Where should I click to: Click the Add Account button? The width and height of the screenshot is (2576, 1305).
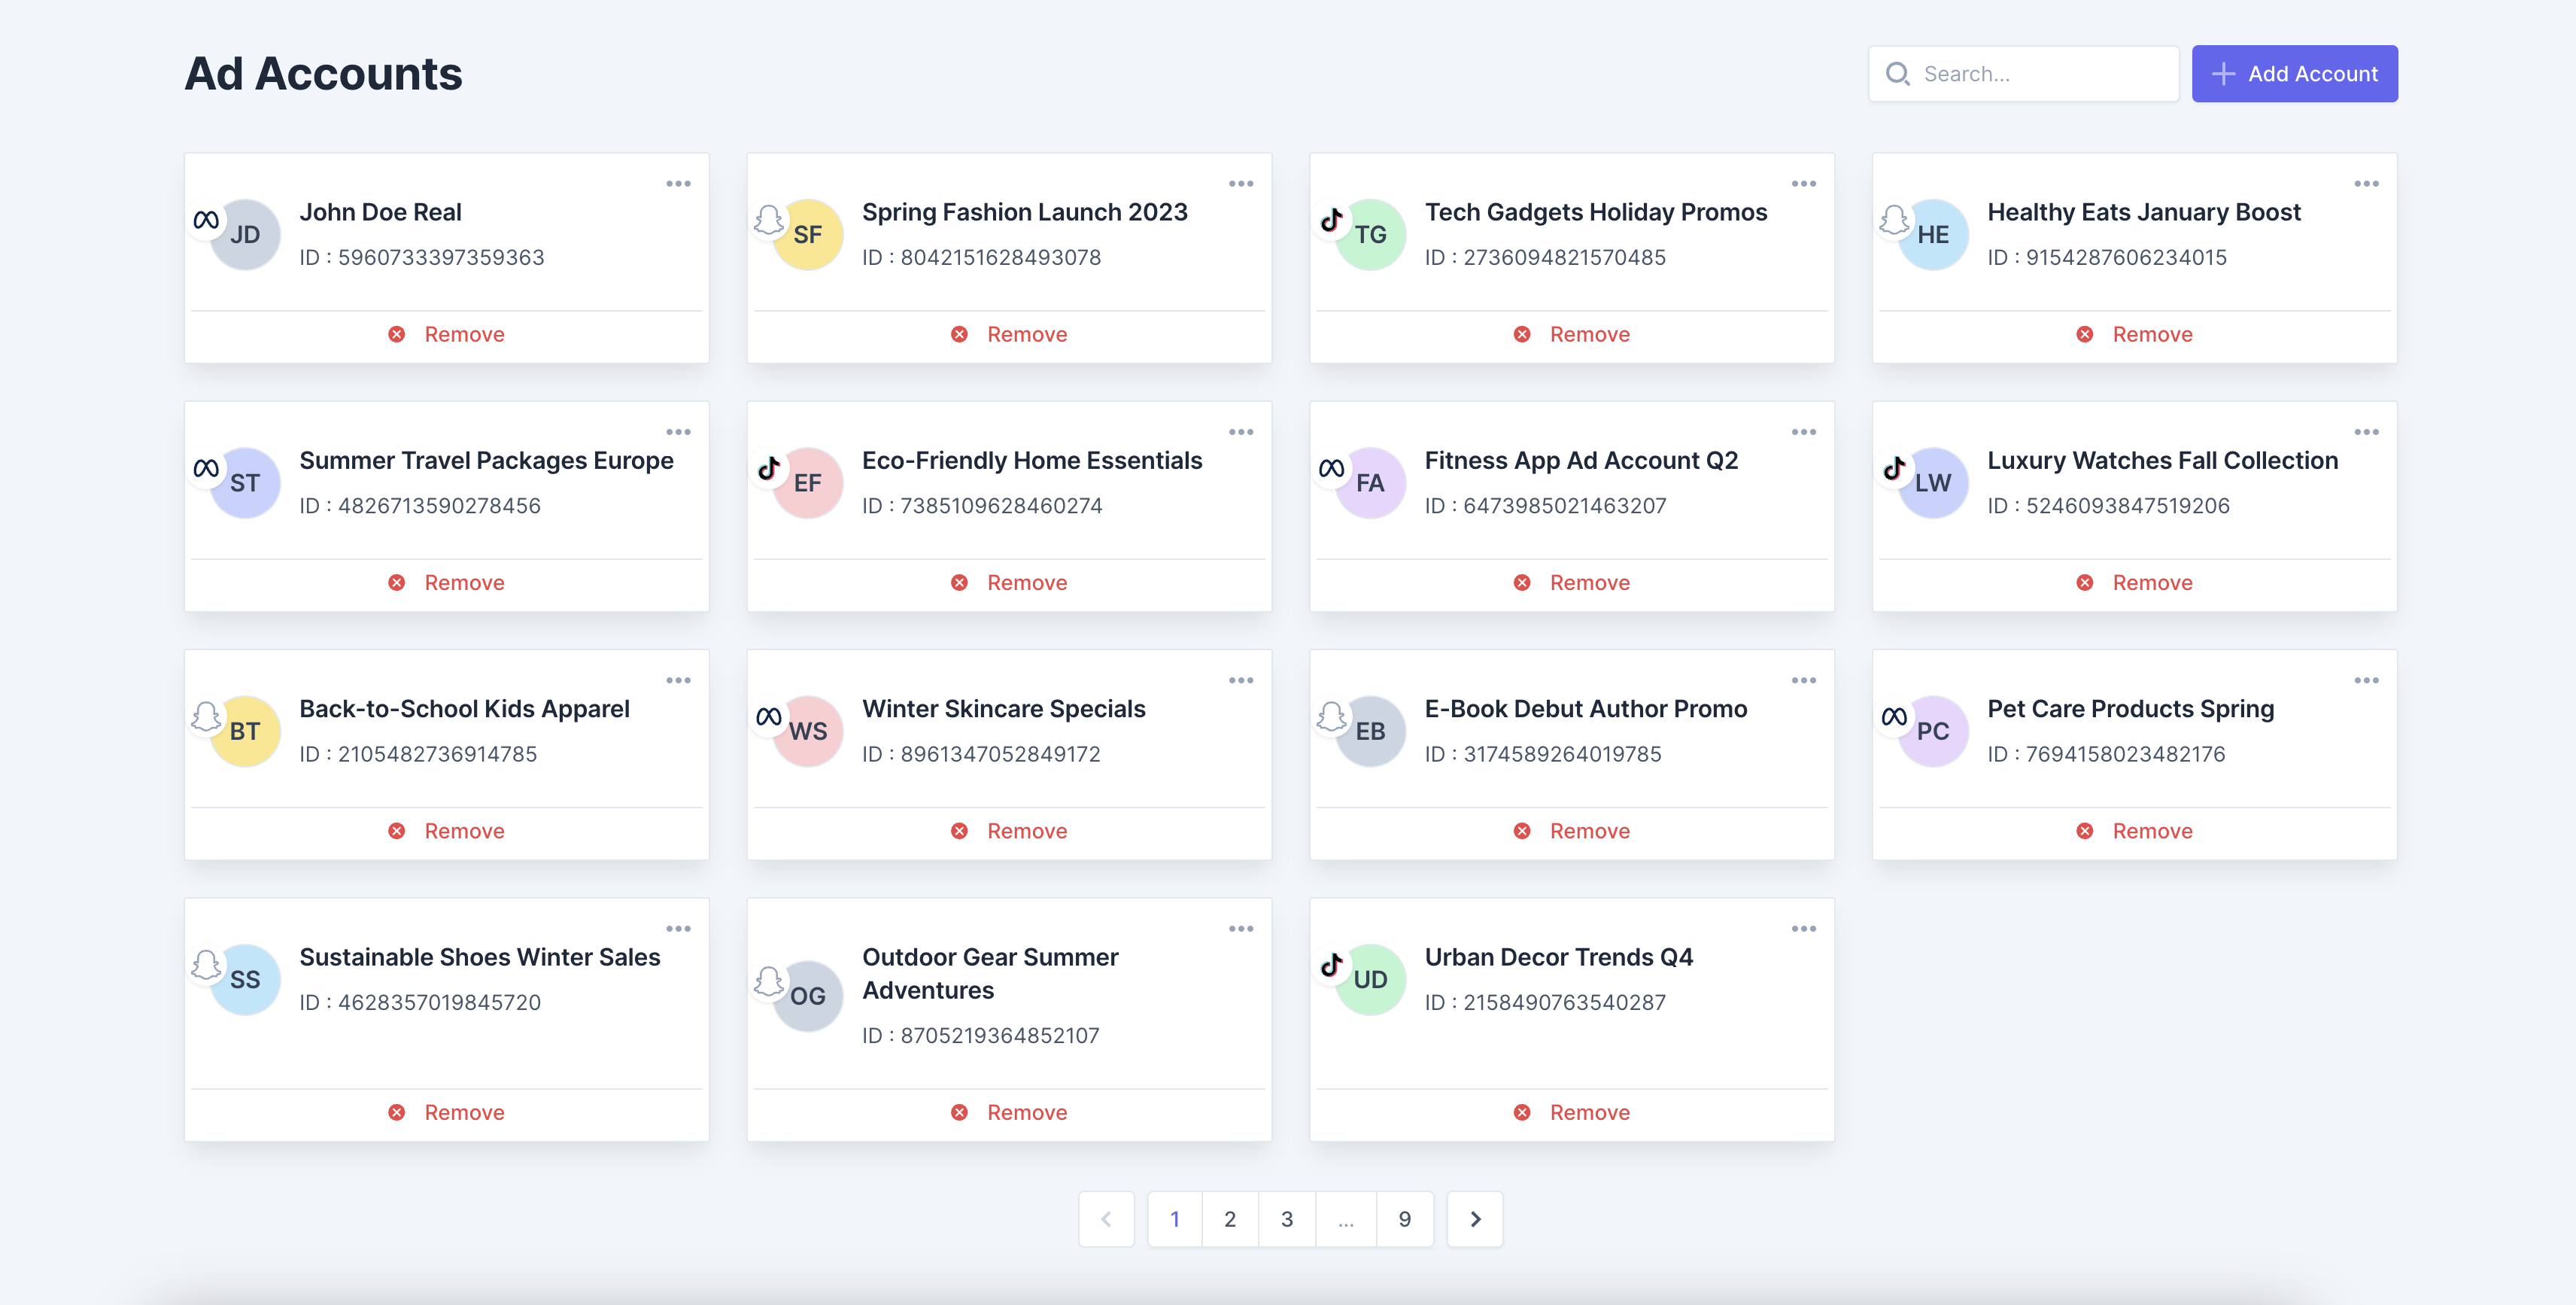(2295, 73)
